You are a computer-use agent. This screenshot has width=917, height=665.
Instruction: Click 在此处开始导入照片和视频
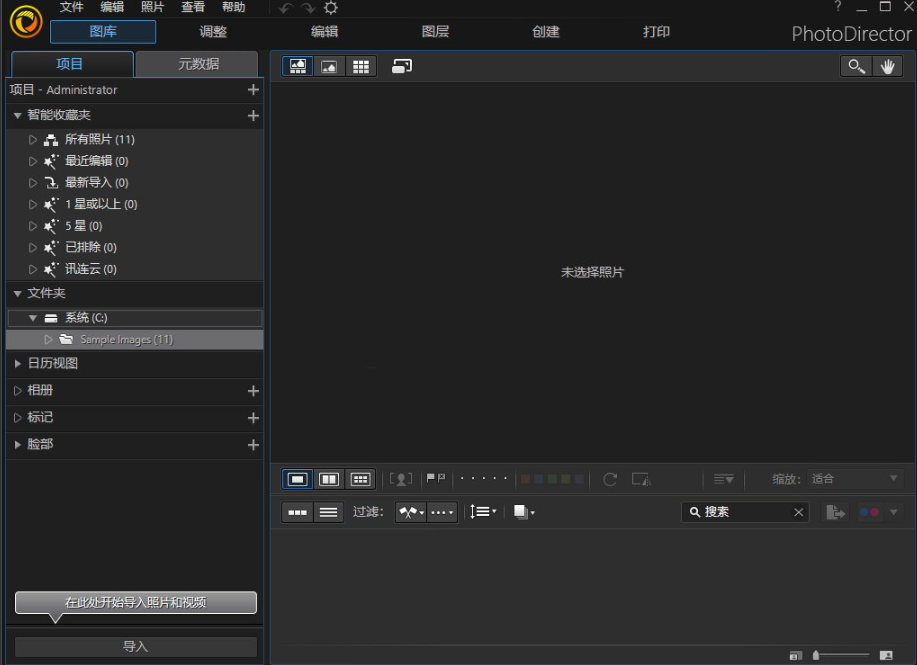(x=135, y=602)
